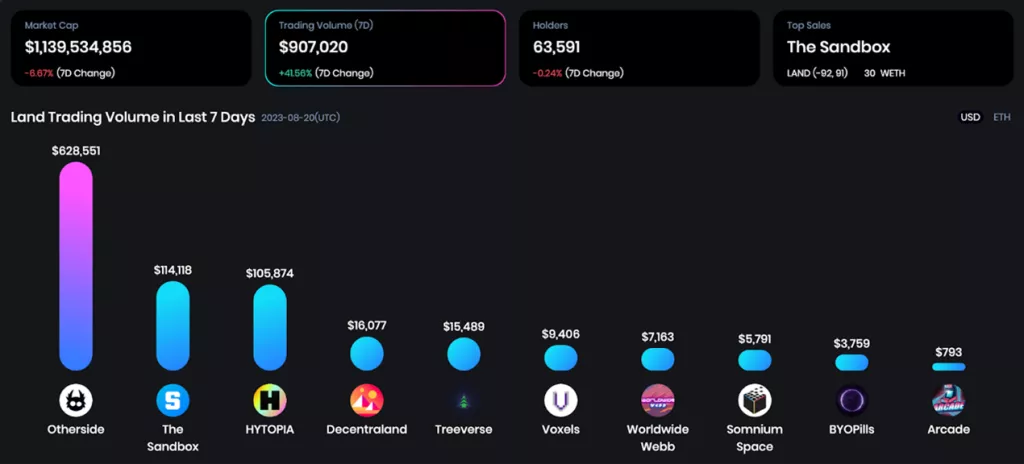
Task: Click the HYTOPIA blue volume bar
Action: pyautogui.click(x=270, y=327)
